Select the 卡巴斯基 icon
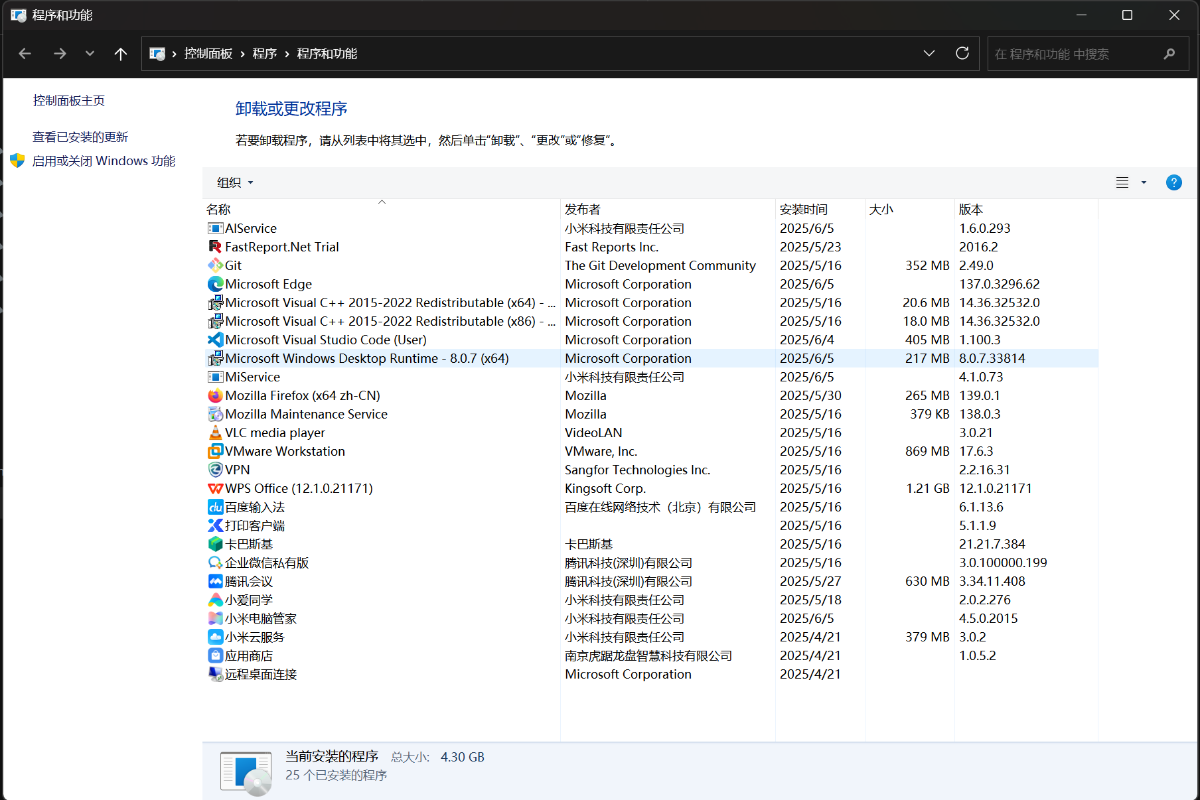The width and height of the screenshot is (1200, 800). pos(215,544)
